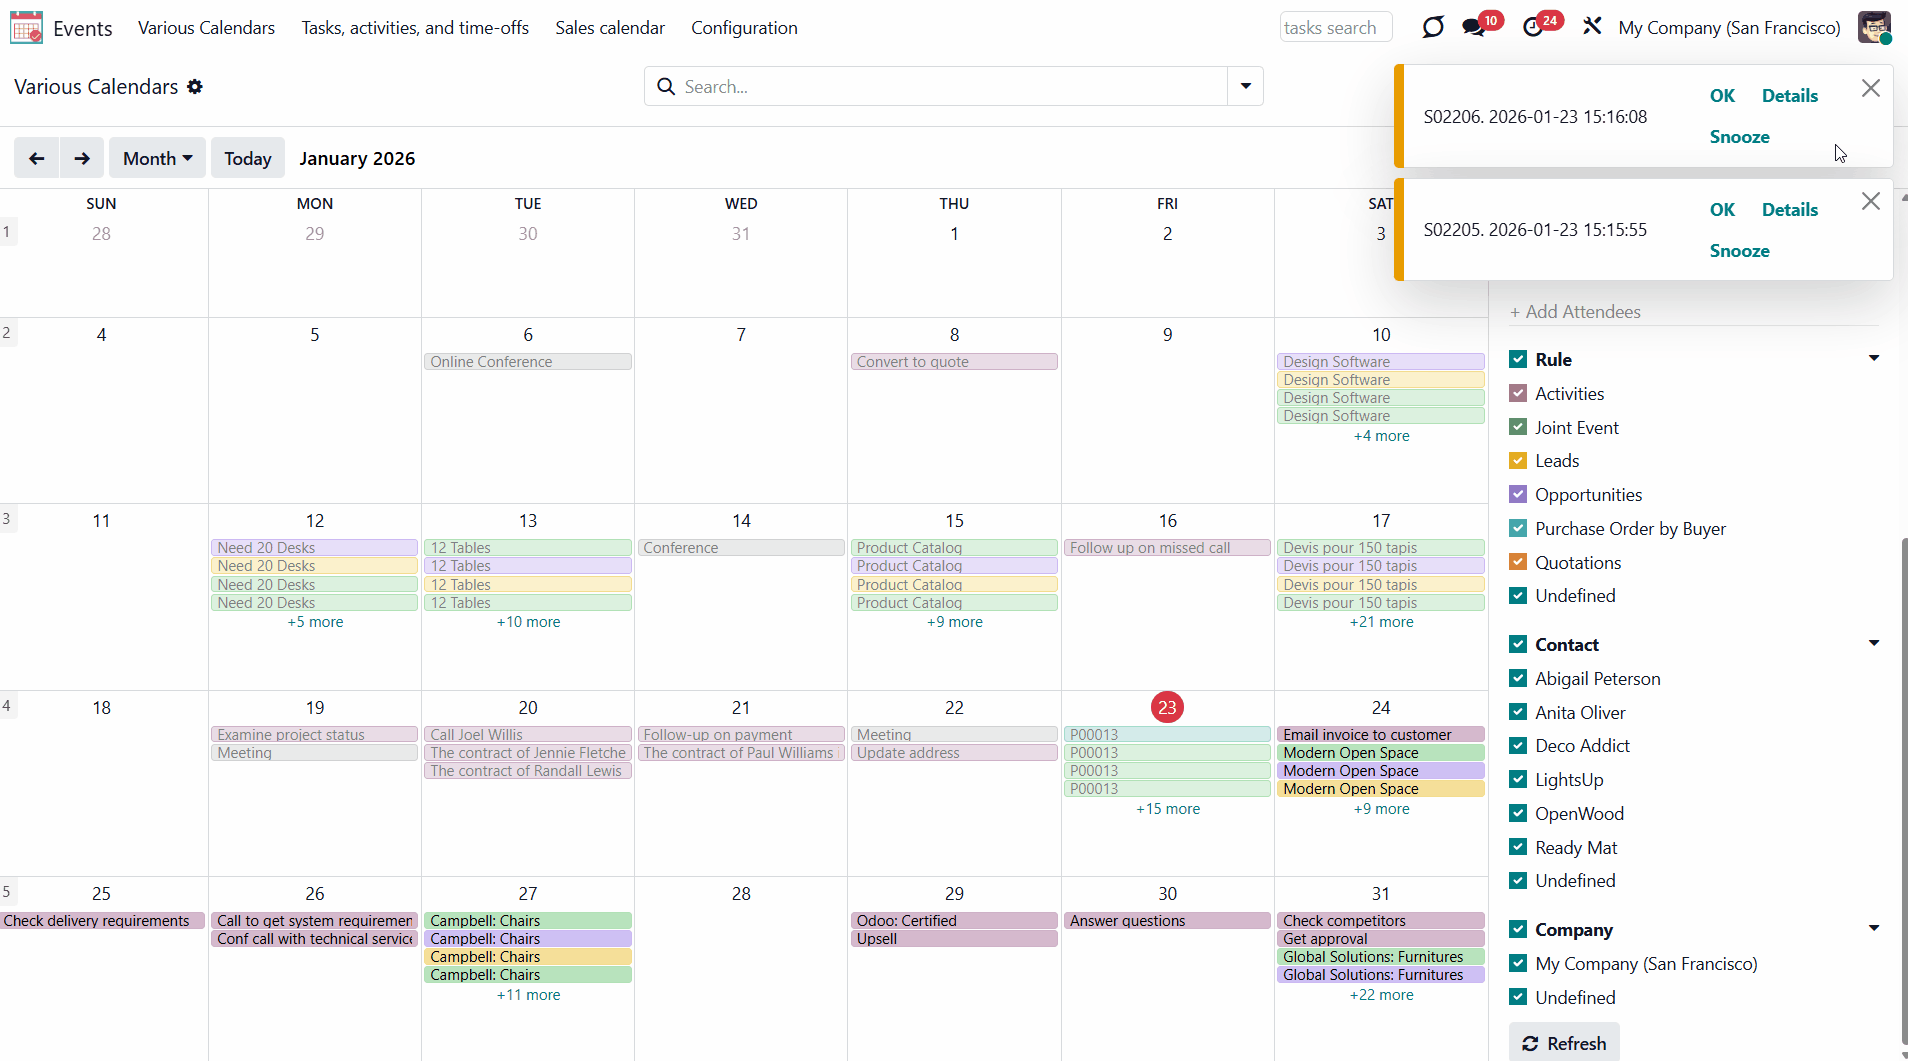
Task: Open the Configuration menu
Action: (x=744, y=28)
